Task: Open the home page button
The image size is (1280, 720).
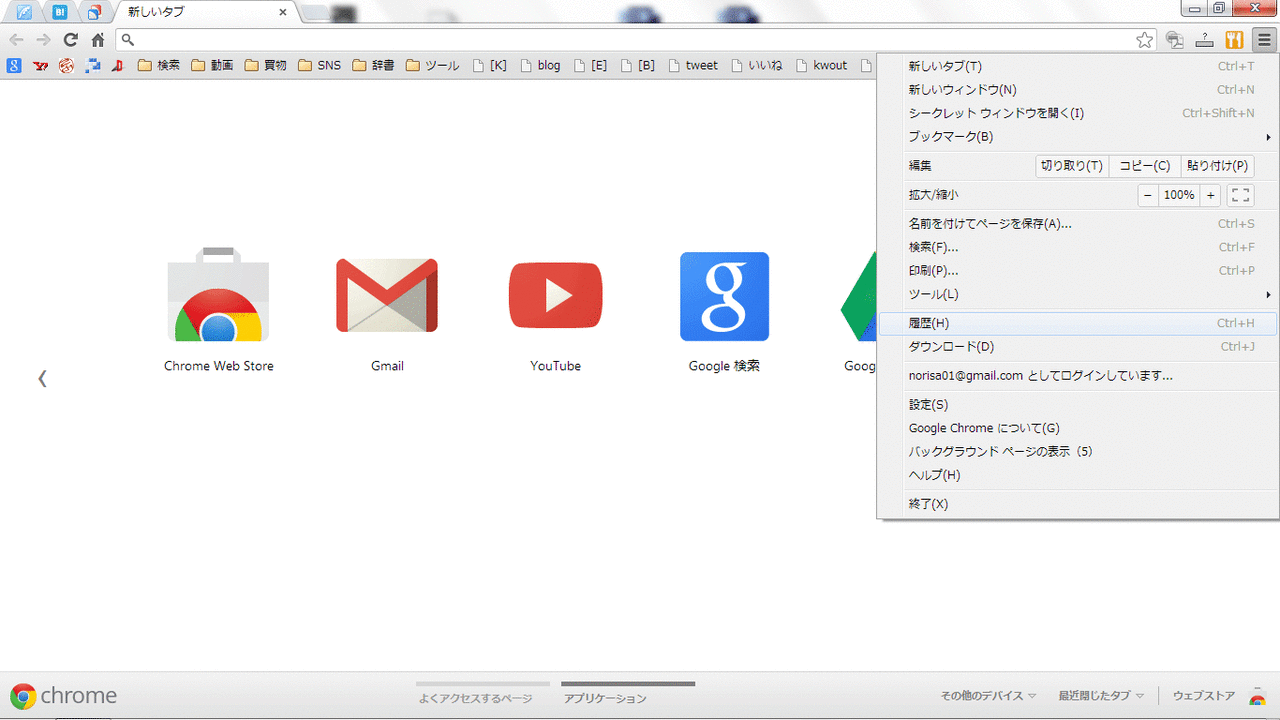Action: 98,40
